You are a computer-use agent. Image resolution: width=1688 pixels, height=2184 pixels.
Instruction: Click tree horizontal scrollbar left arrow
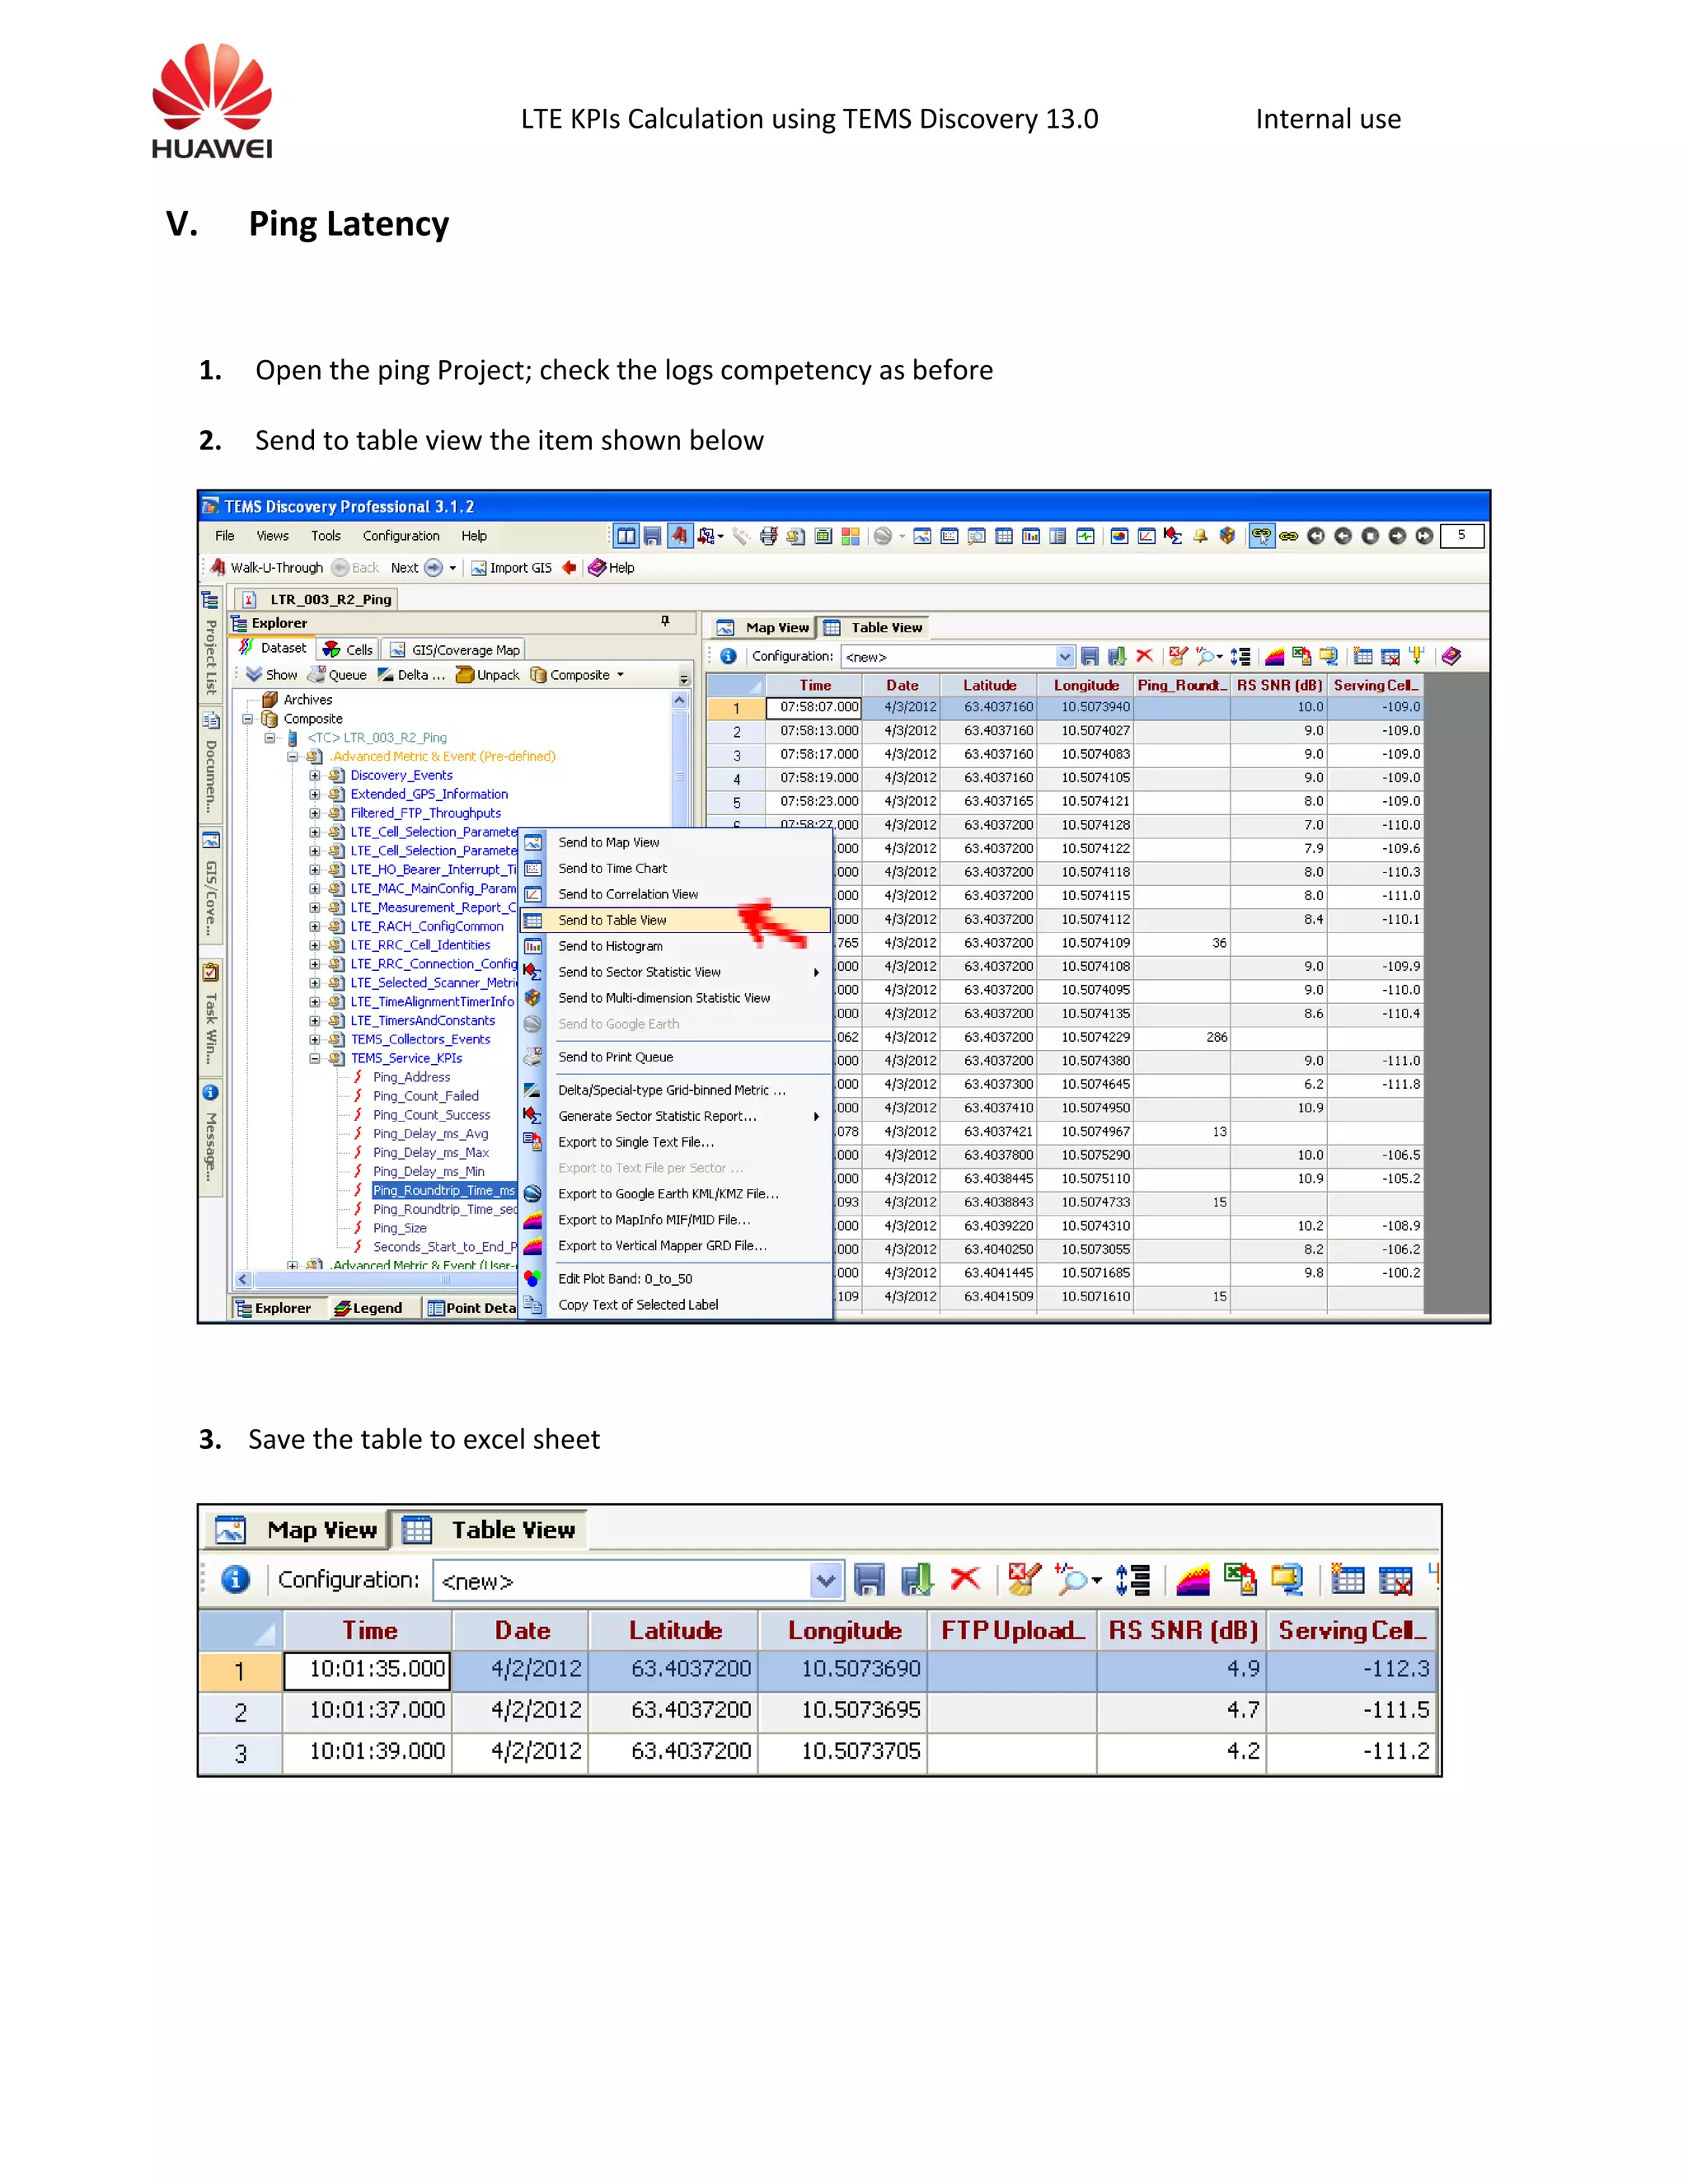(243, 1280)
